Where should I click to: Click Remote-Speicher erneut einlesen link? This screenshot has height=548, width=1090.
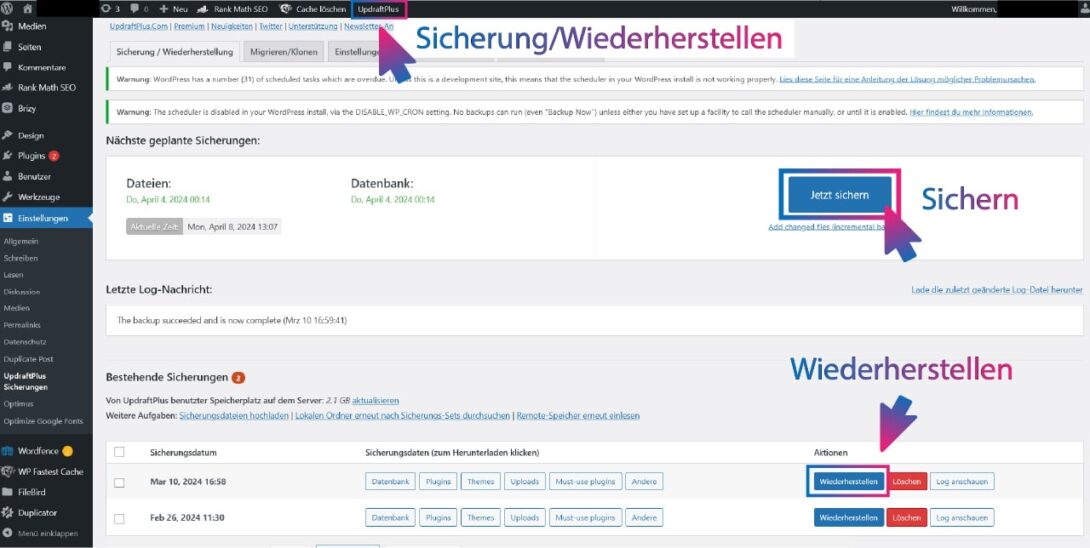pyautogui.click(x=578, y=416)
